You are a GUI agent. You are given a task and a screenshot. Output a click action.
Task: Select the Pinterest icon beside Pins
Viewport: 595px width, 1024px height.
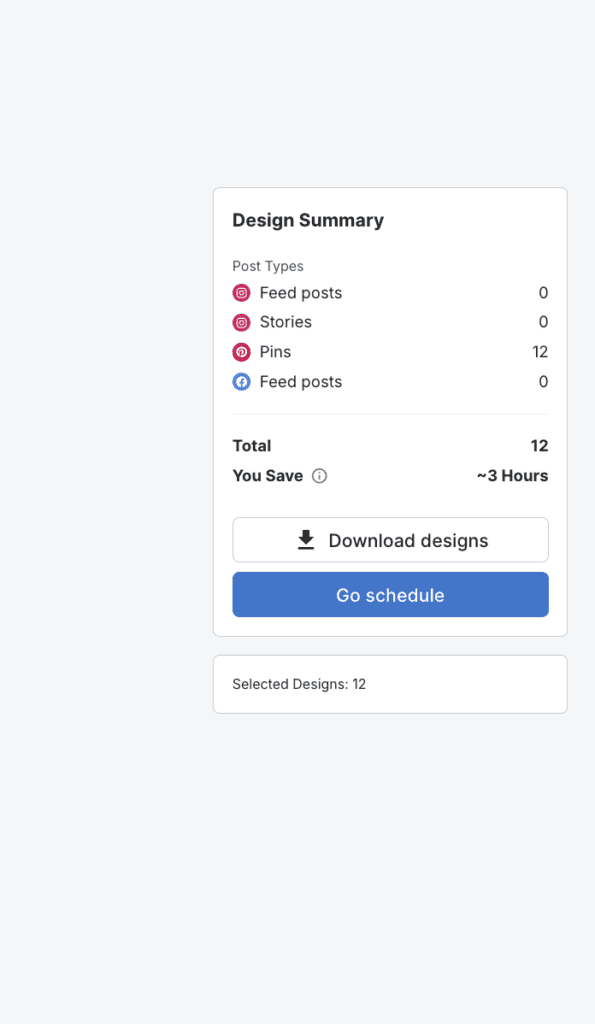240,352
